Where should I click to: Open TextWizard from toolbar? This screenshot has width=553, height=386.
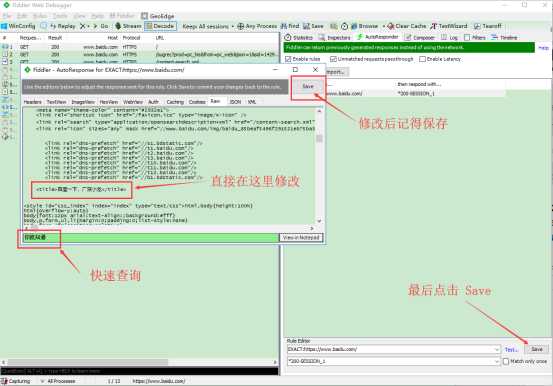tap(449, 26)
